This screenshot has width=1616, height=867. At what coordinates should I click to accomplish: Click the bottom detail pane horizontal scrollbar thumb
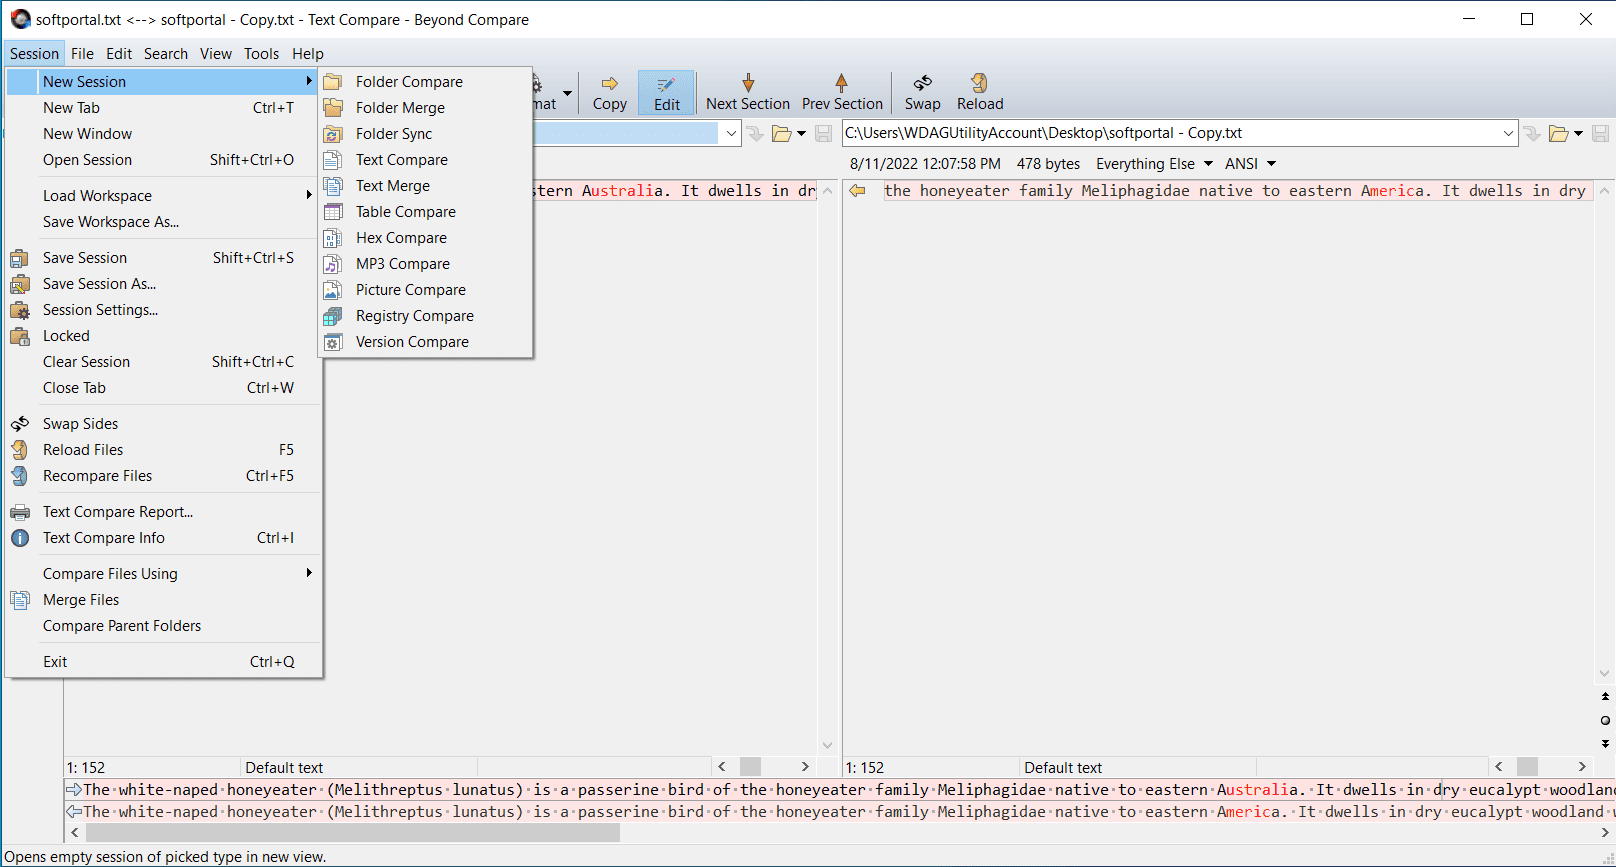pyautogui.click(x=353, y=833)
